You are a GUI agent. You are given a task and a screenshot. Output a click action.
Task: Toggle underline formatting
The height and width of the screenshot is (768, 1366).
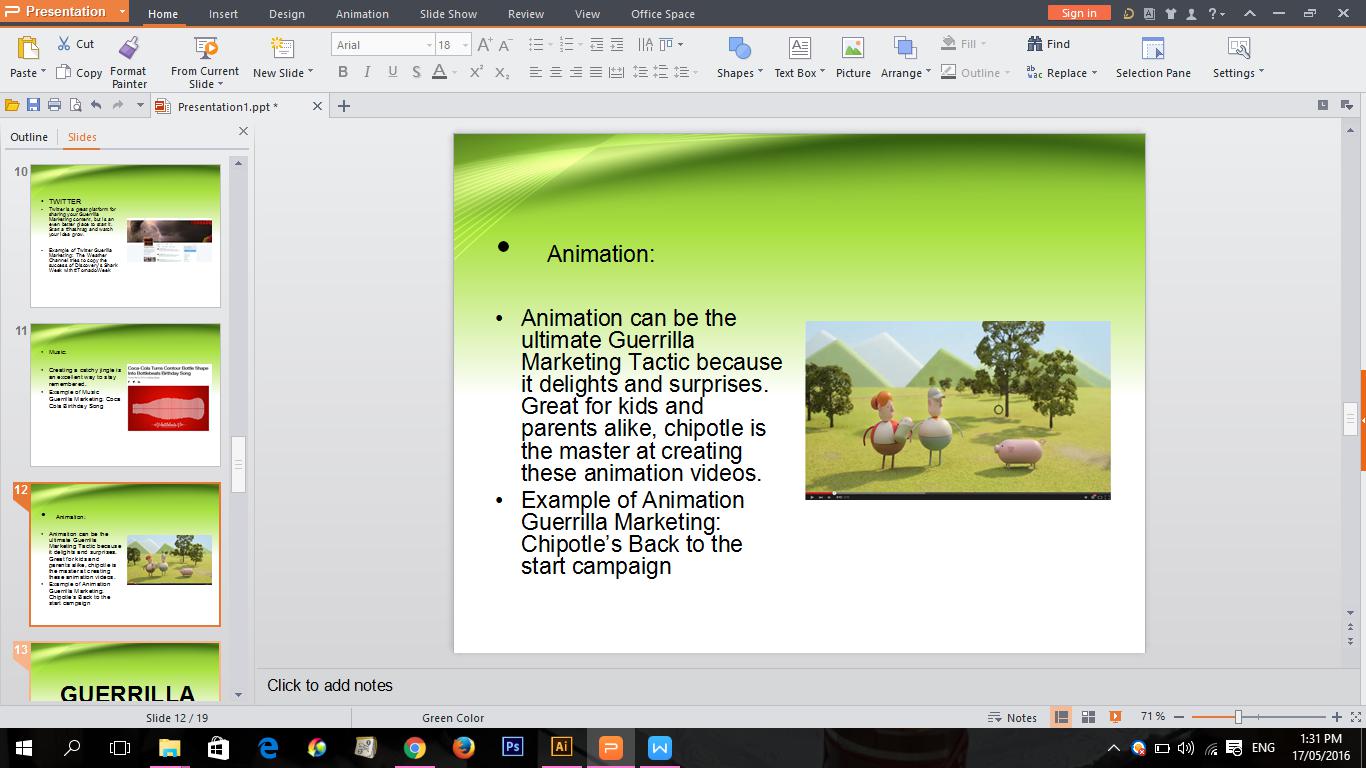pos(392,72)
